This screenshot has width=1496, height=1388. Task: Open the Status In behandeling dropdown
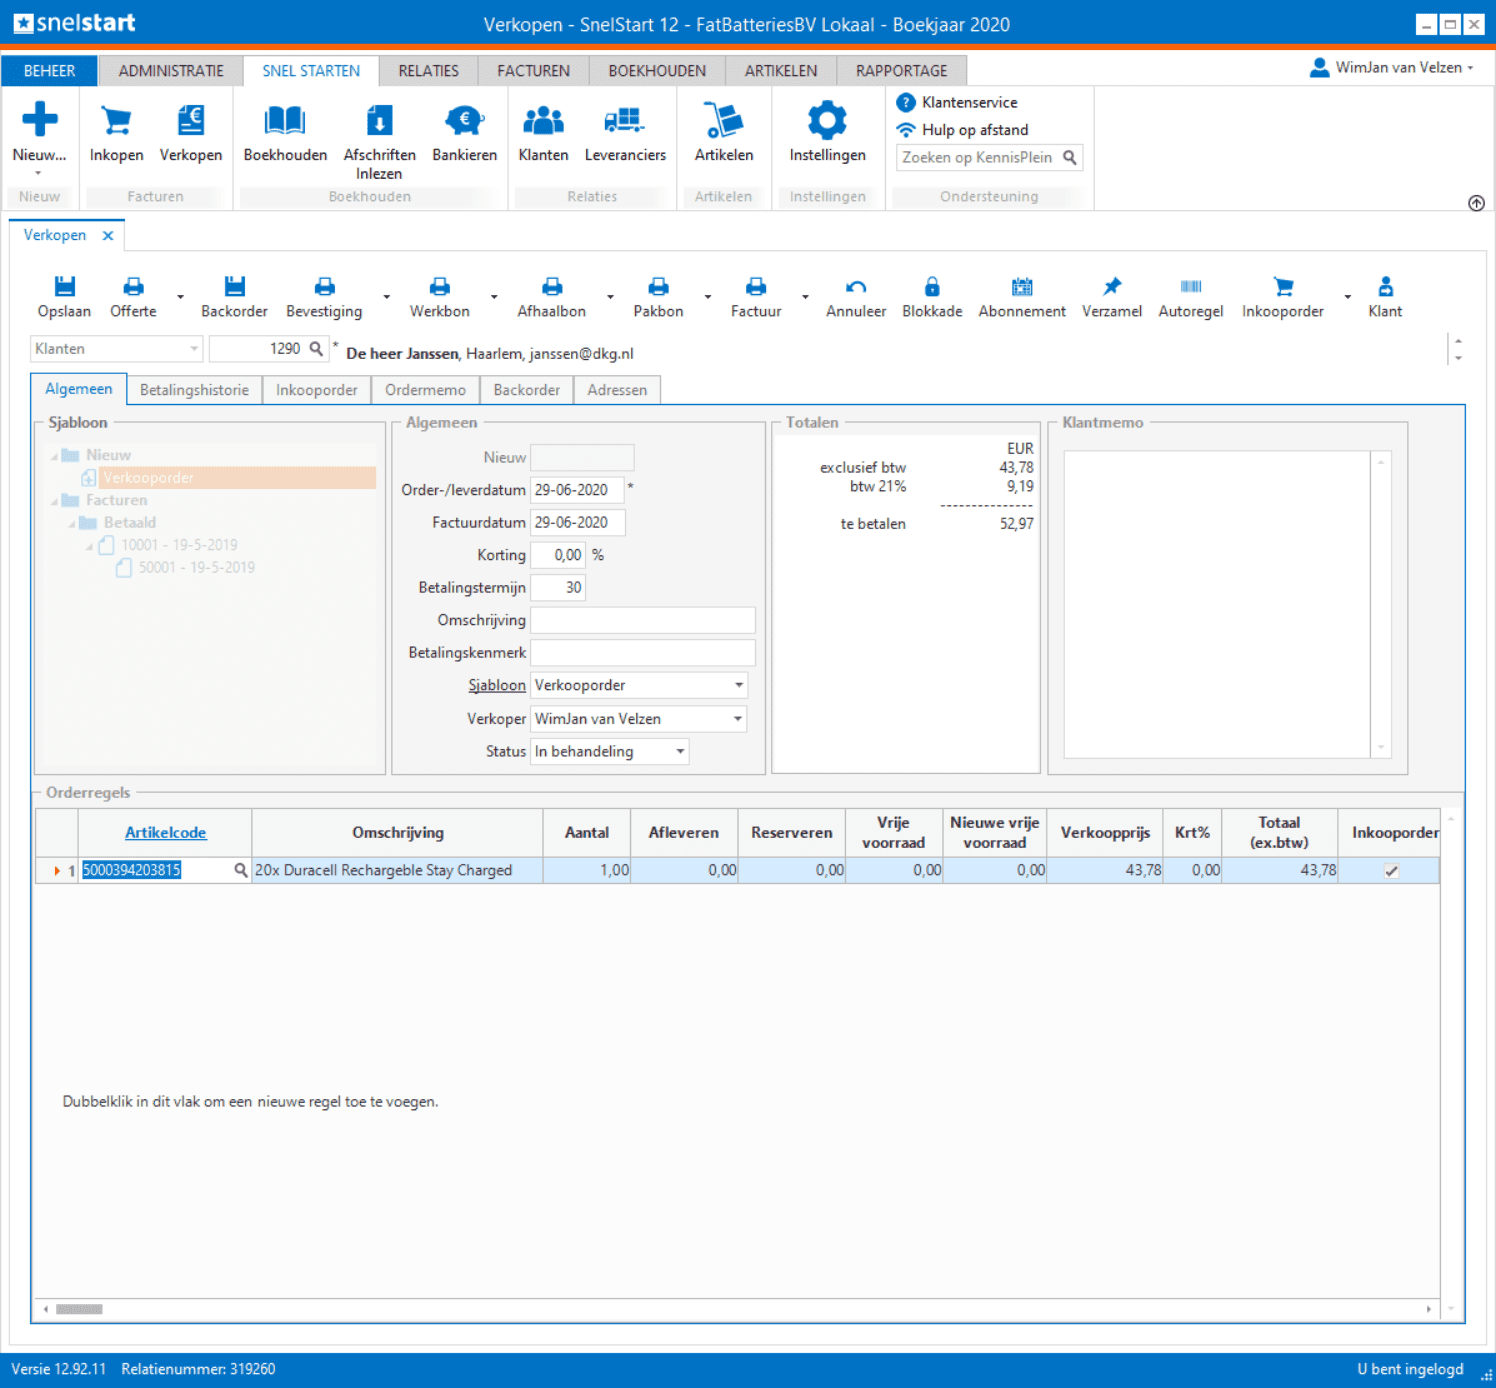(x=680, y=752)
